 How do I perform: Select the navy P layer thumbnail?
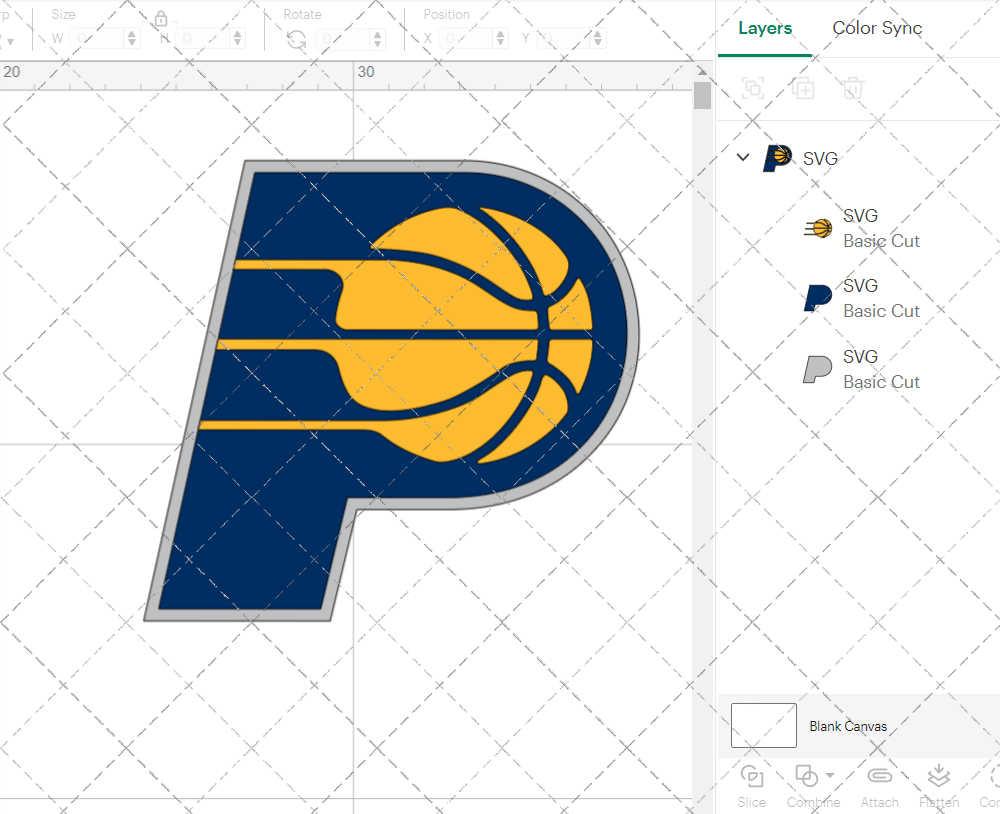818,298
